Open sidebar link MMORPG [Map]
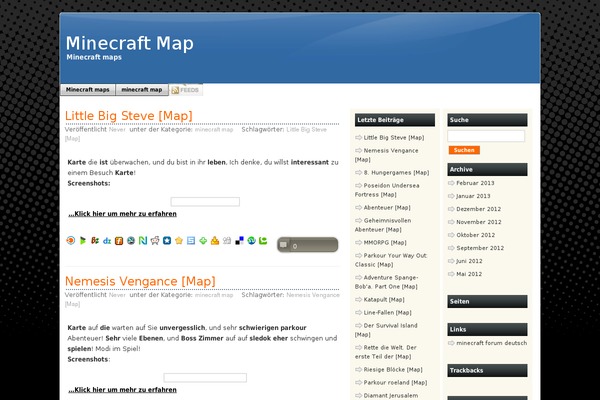The height and width of the screenshot is (400, 600). [x=385, y=243]
